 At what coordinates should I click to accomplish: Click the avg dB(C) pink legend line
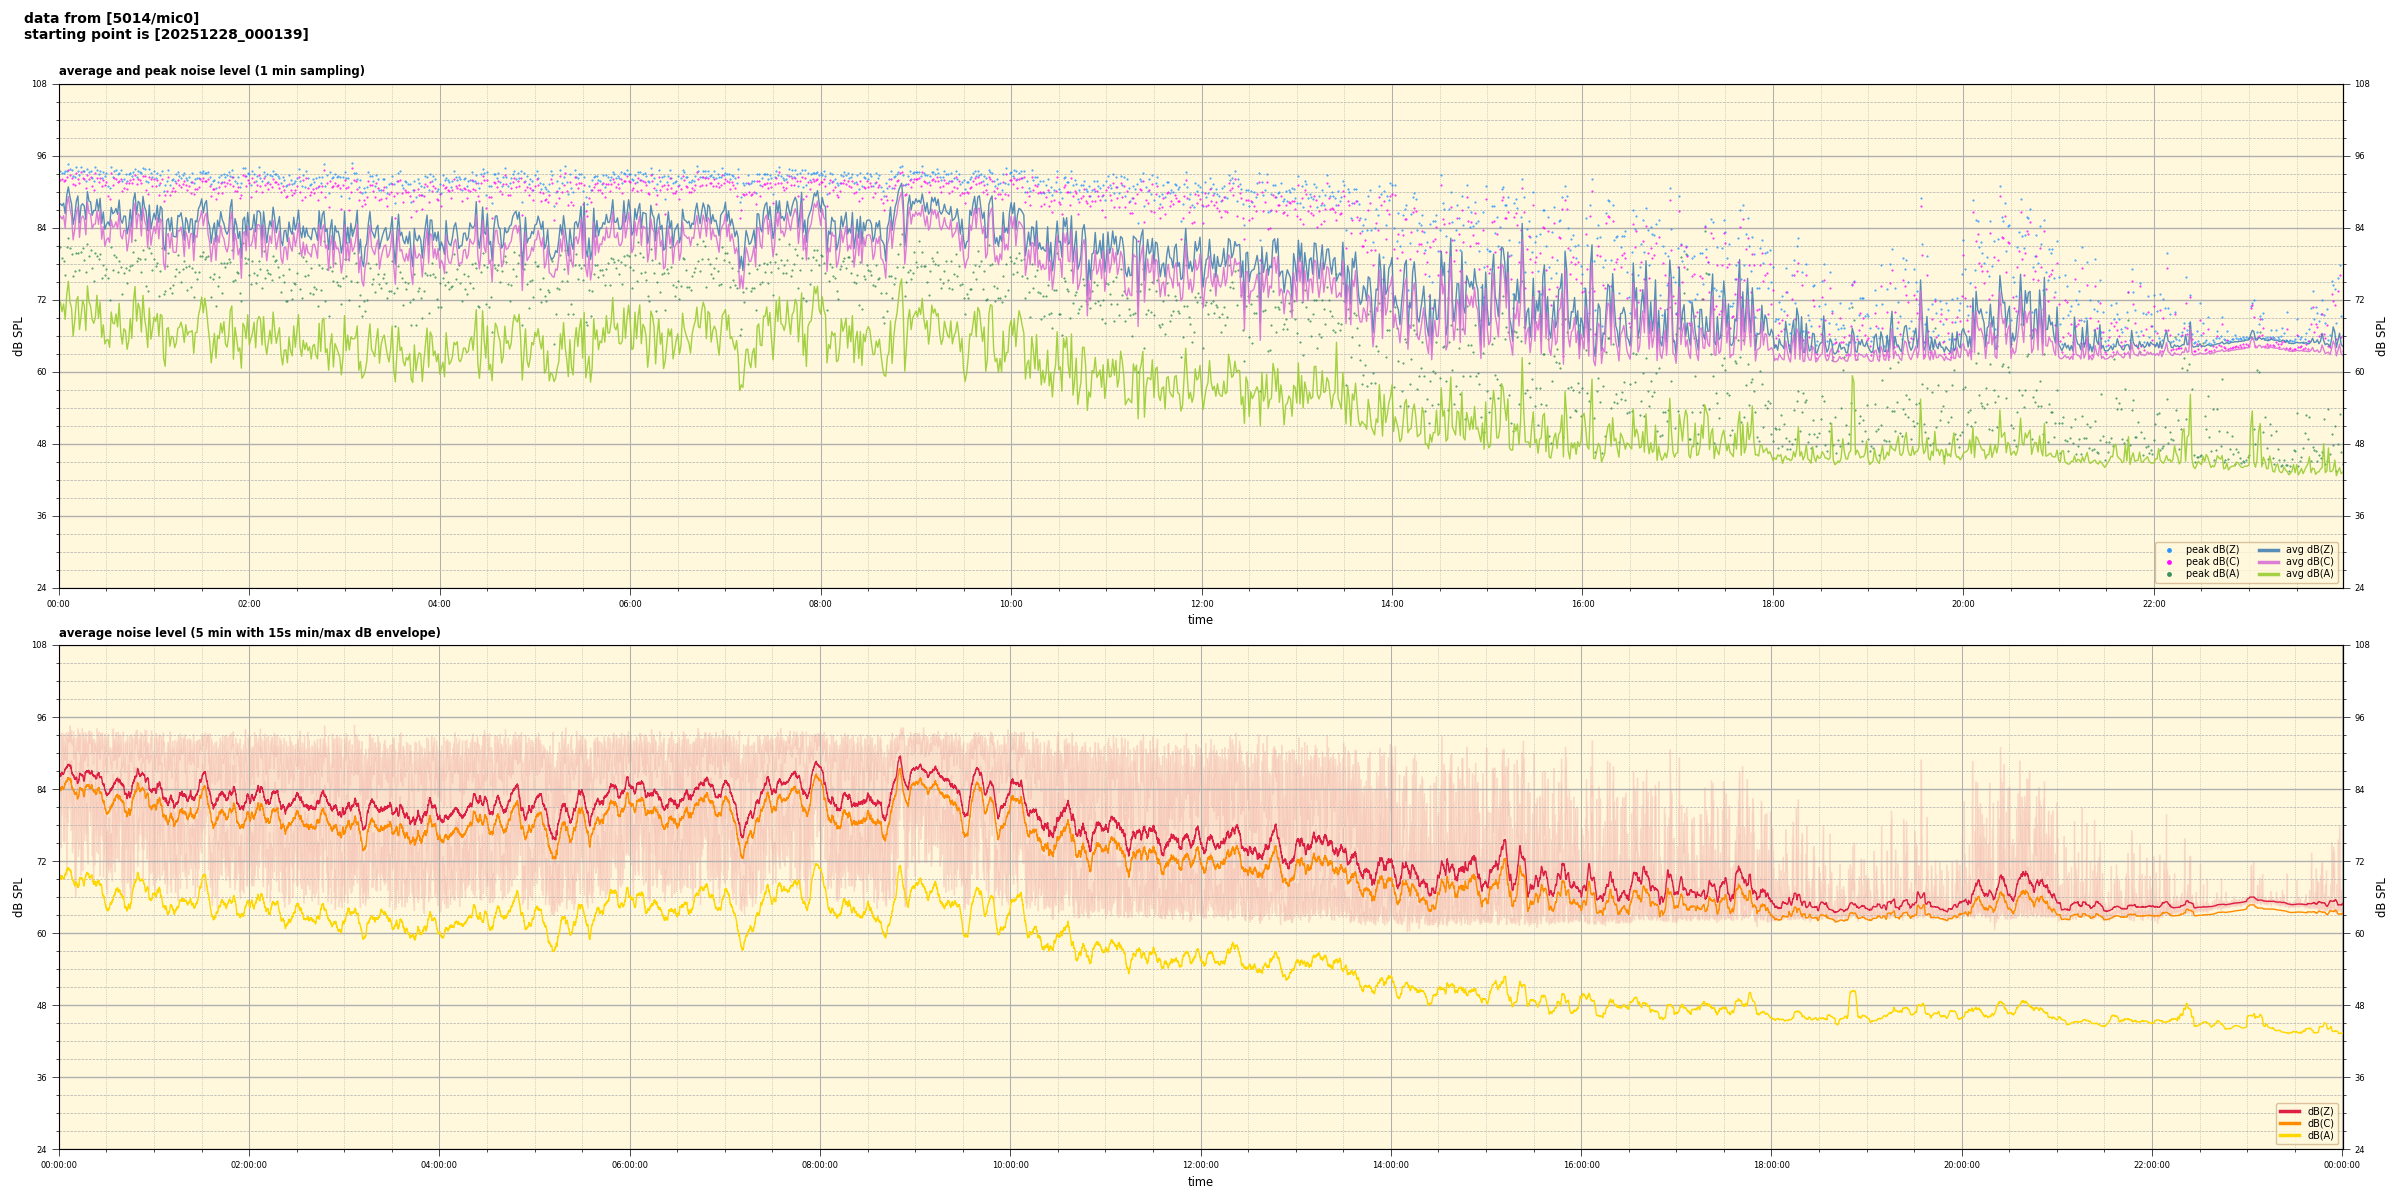click(2269, 562)
